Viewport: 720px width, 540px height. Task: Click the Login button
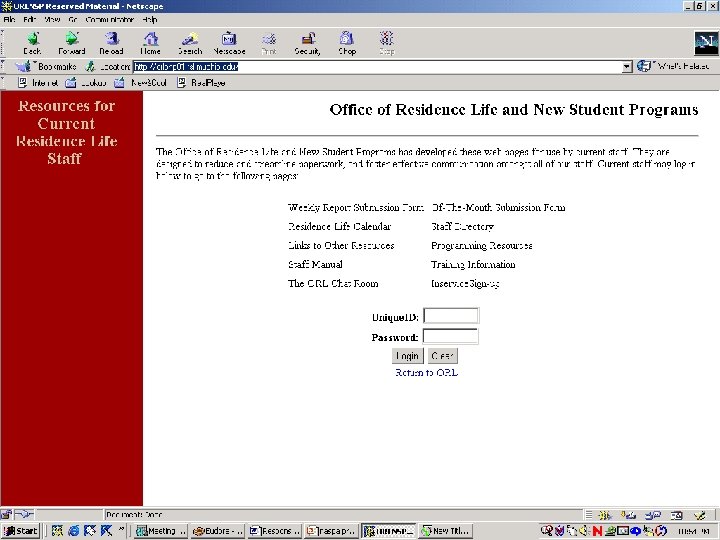point(407,356)
